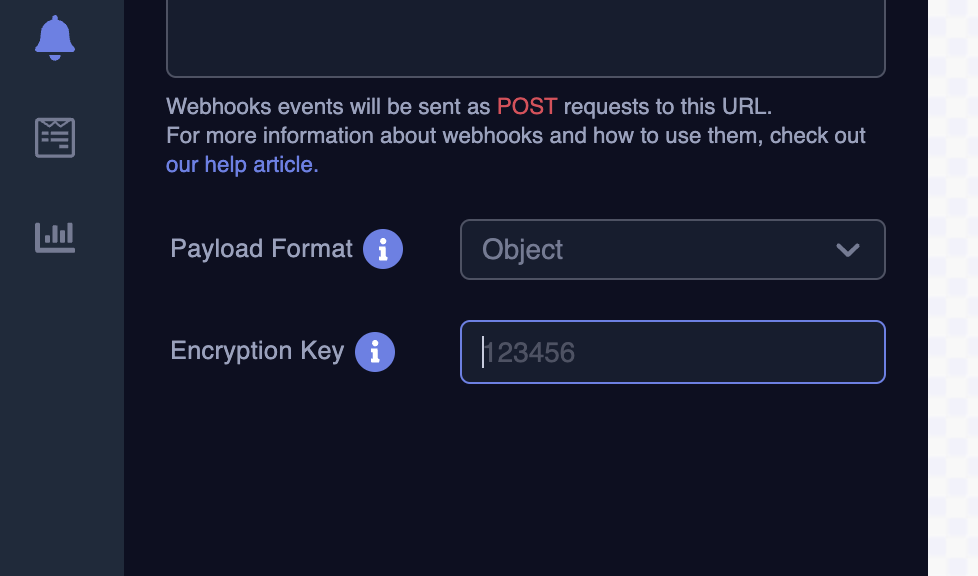Click the help article hyperlink about webhooks

pyautogui.click(x=240, y=164)
